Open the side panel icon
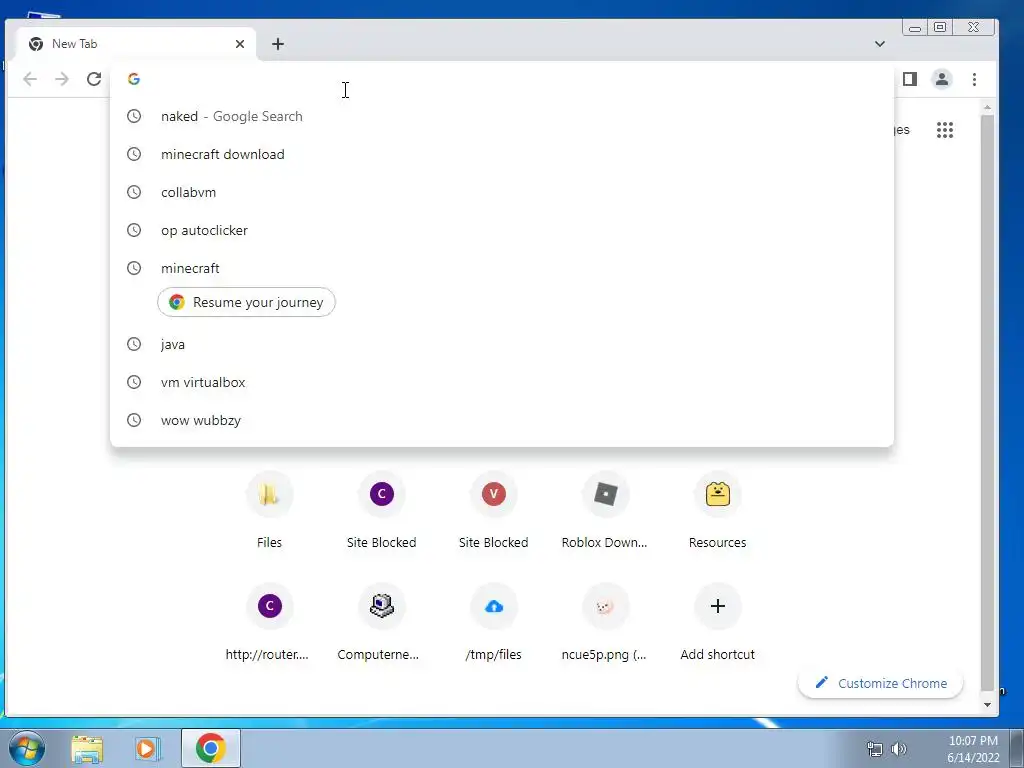This screenshot has width=1024, height=768. coord(910,79)
